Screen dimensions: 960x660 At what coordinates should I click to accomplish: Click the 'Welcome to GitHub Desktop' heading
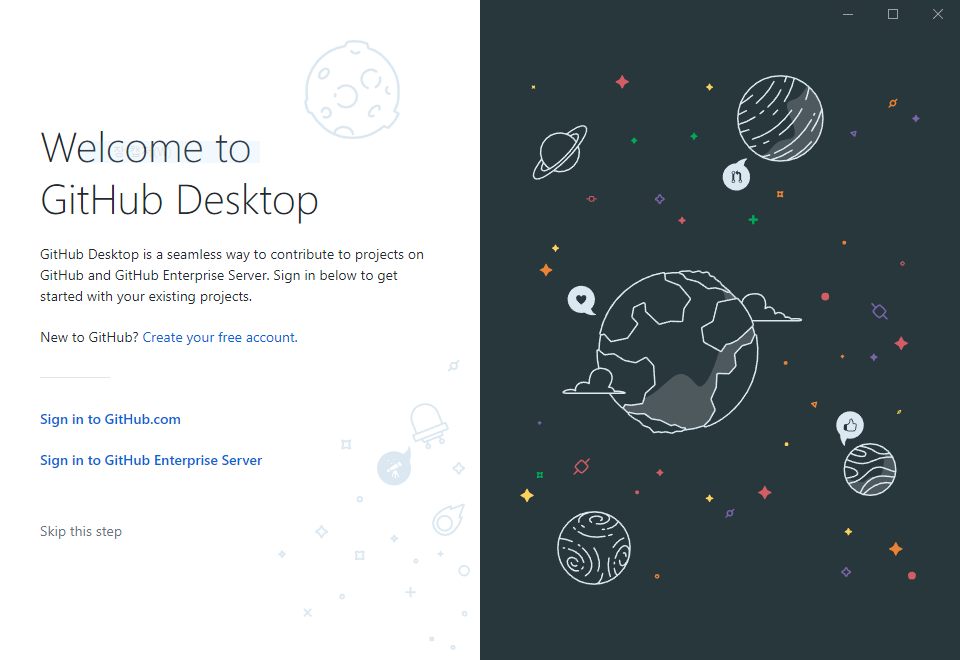[179, 174]
